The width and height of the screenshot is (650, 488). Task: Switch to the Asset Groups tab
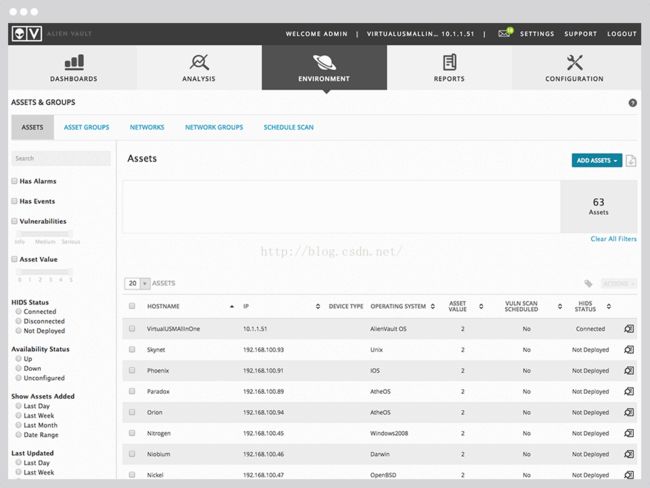click(87, 127)
